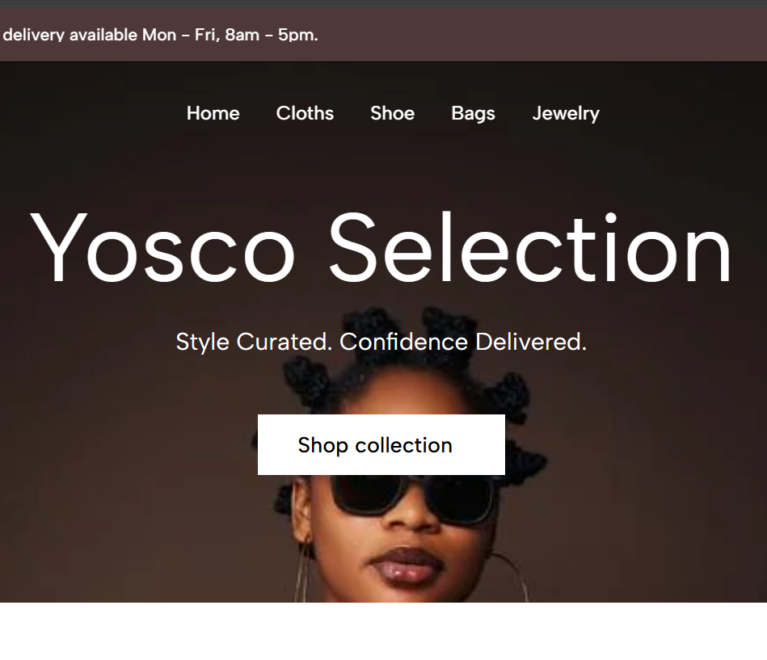Click the Style Curated tagline text

[x=380, y=342]
